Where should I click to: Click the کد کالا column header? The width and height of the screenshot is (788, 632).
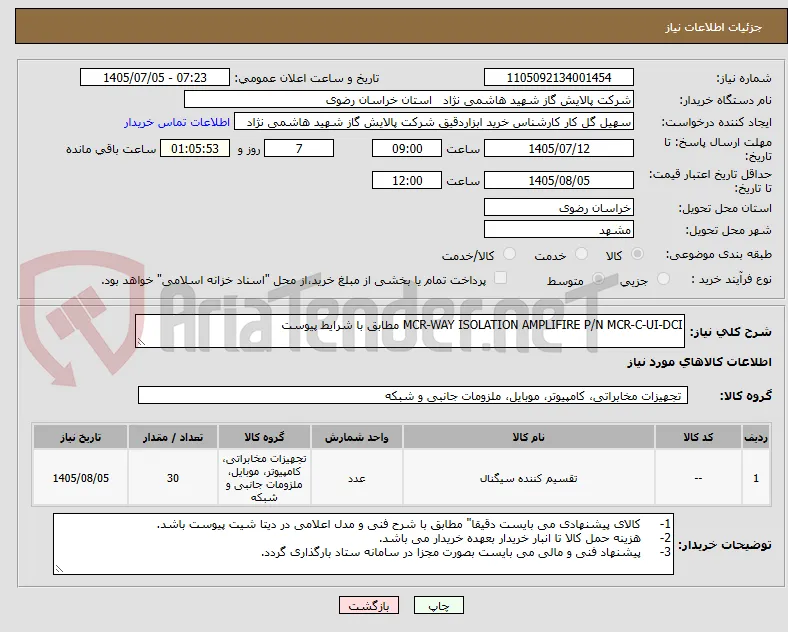pyautogui.click(x=698, y=437)
